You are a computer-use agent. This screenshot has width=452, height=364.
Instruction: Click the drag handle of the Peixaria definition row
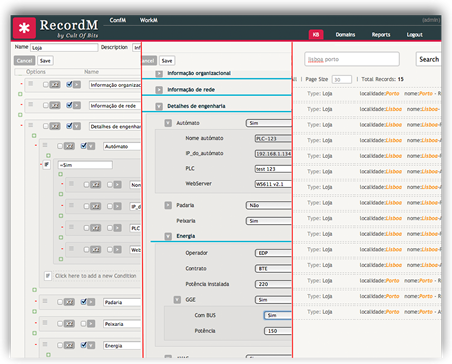click(45, 323)
